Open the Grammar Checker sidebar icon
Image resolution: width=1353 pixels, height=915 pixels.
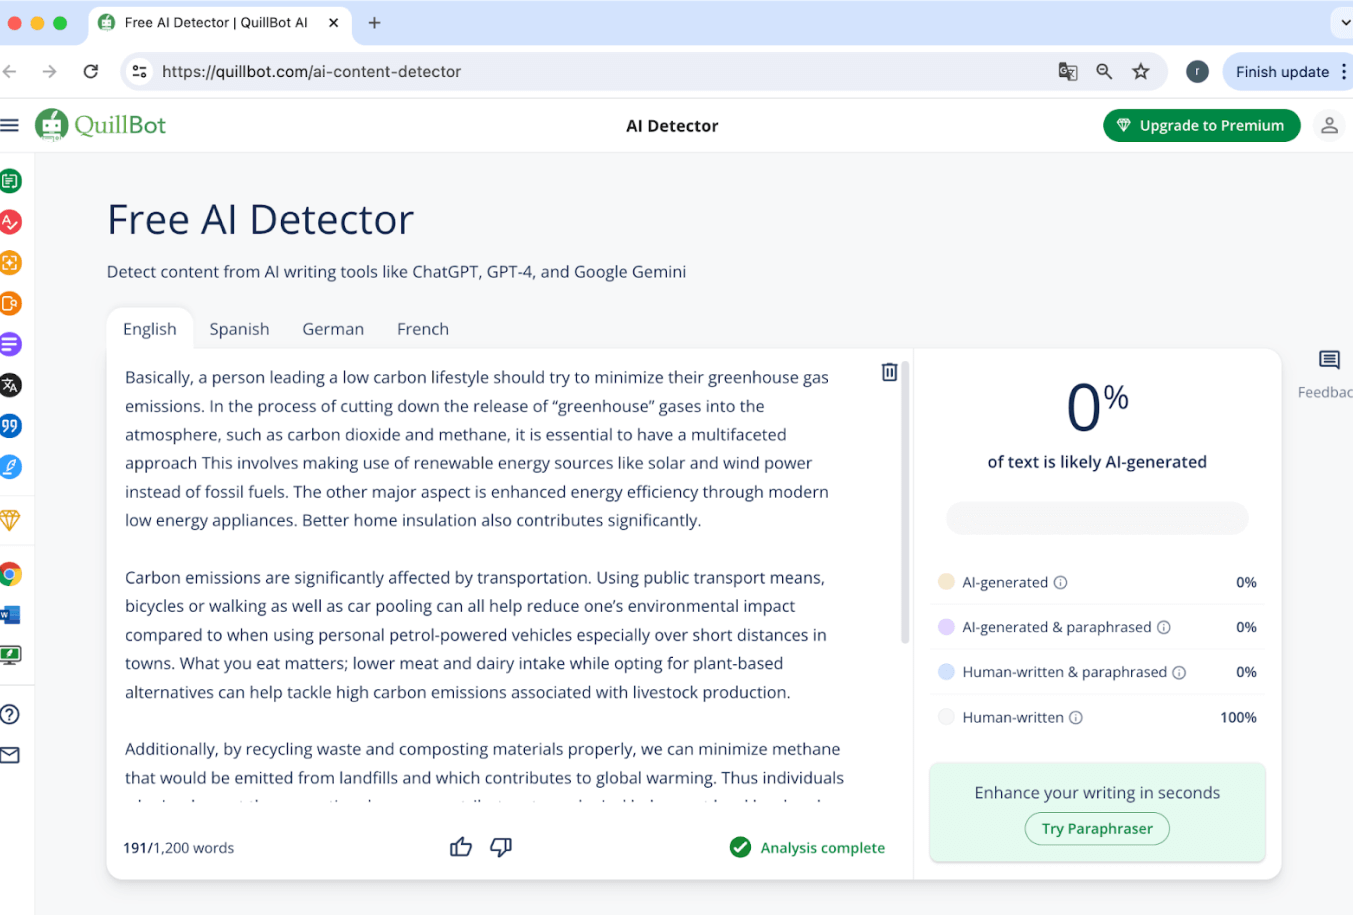click(x=10, y=222)
